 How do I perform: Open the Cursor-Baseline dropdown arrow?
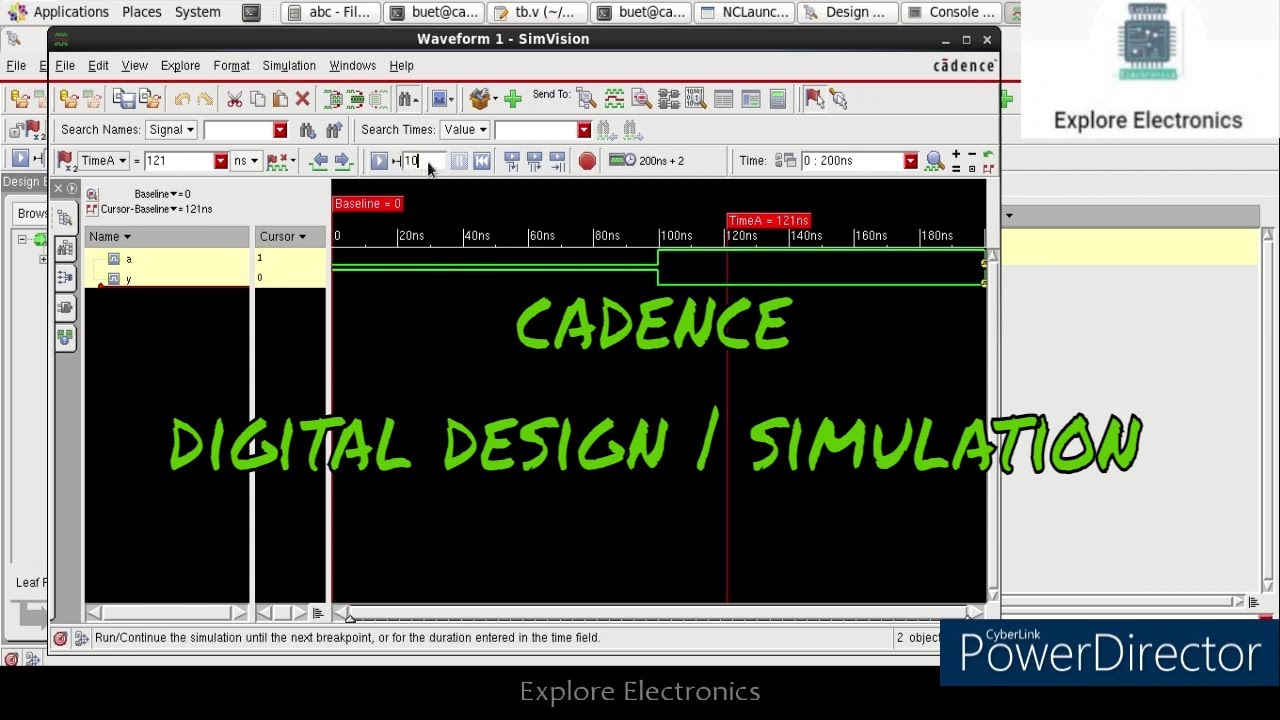click(x=175, y=209)
